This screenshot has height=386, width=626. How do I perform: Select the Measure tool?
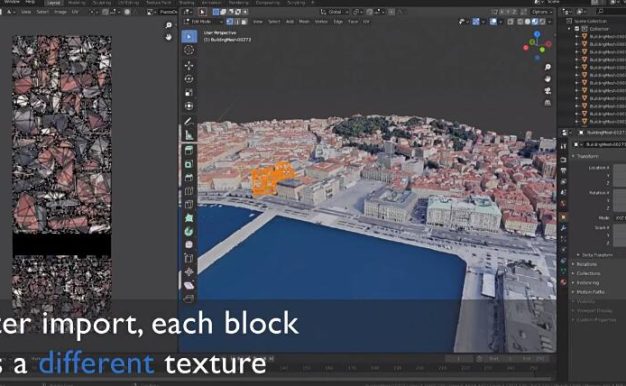(189, 135)
